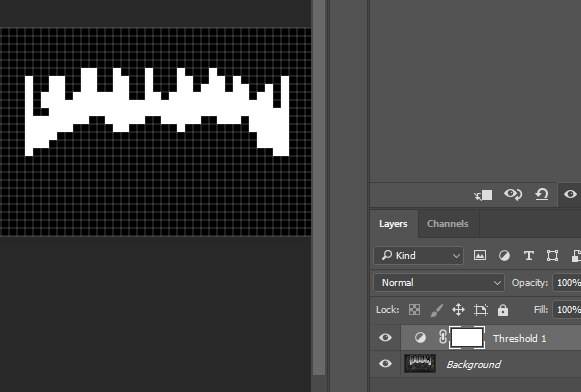Hide the Threshold 1 layer

click(385, 338)
